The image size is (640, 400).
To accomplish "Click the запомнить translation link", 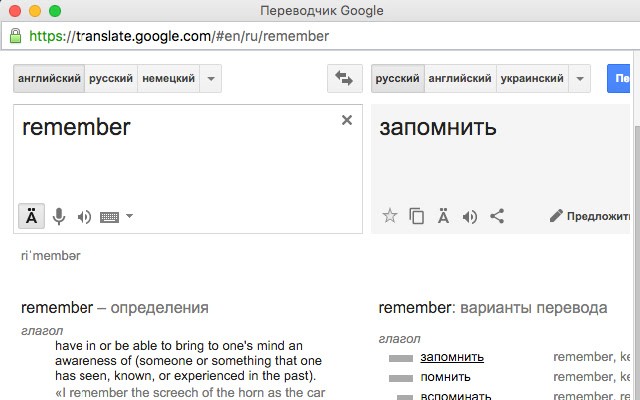I will [452, 357].
